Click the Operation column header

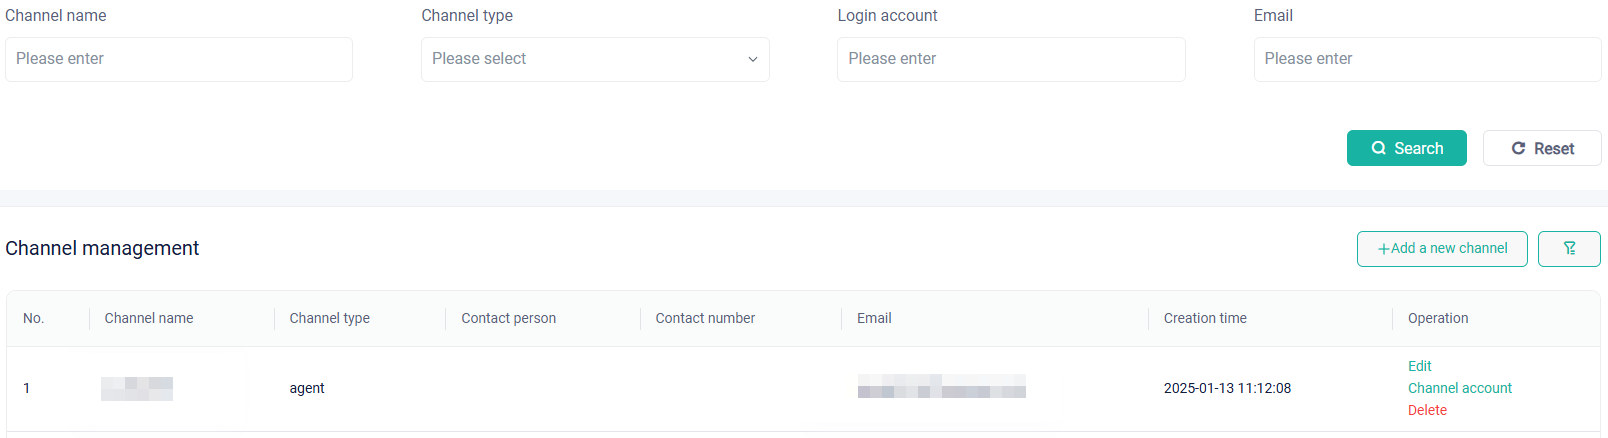pyautogui.click(x=1438, y=318)
